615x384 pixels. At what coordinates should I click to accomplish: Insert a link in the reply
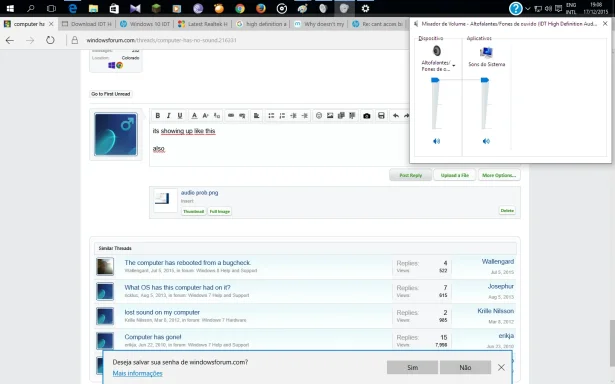(x=231, y=116)
